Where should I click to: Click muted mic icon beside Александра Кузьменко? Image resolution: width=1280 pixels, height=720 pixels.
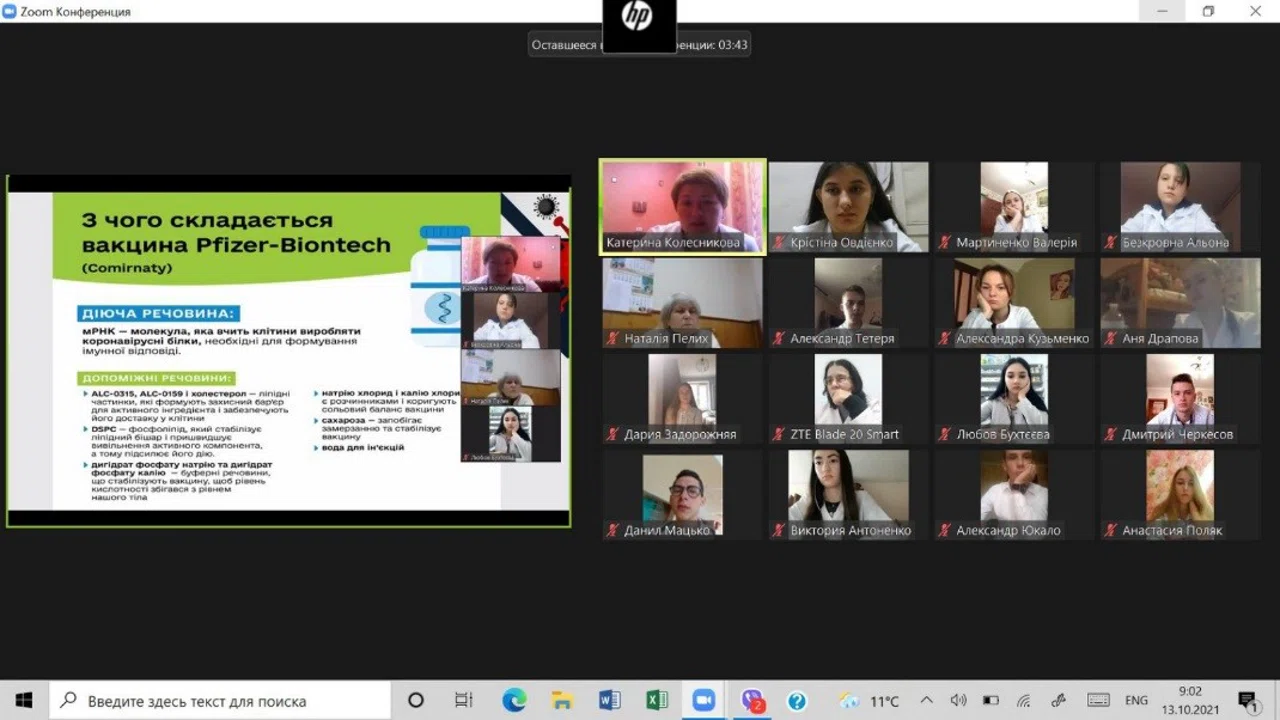click(945, 339)
